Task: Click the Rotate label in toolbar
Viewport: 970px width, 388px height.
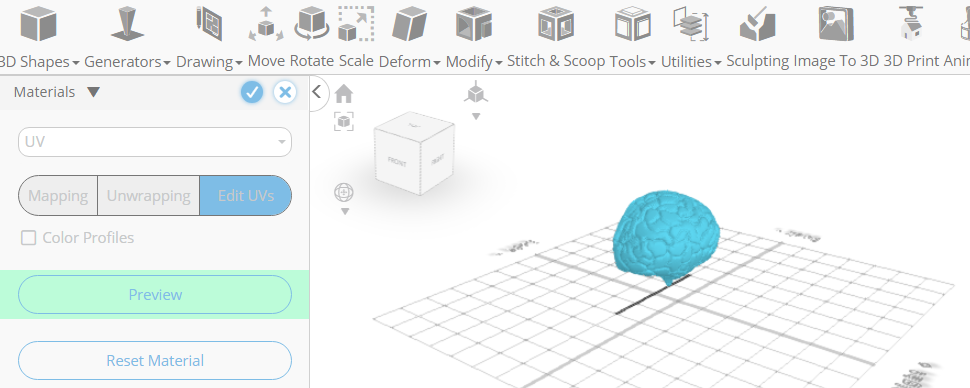Action: [x=312, y=61]
